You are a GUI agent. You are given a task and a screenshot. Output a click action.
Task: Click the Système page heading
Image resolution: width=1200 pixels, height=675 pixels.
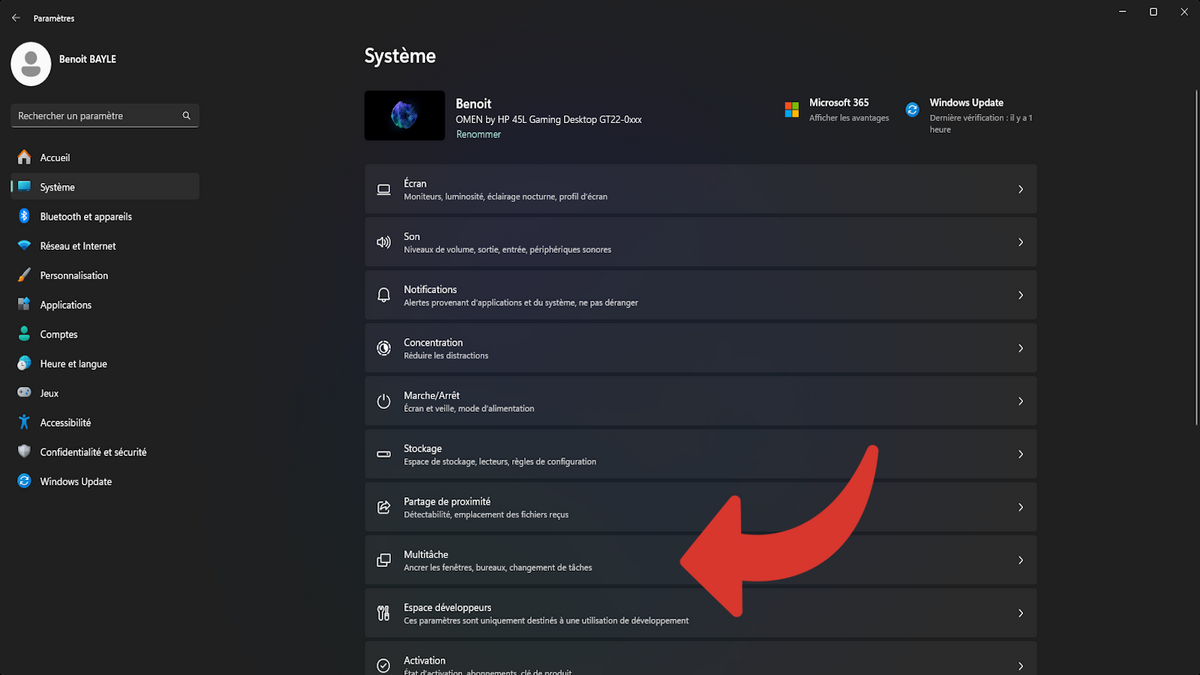coord(400,56)
